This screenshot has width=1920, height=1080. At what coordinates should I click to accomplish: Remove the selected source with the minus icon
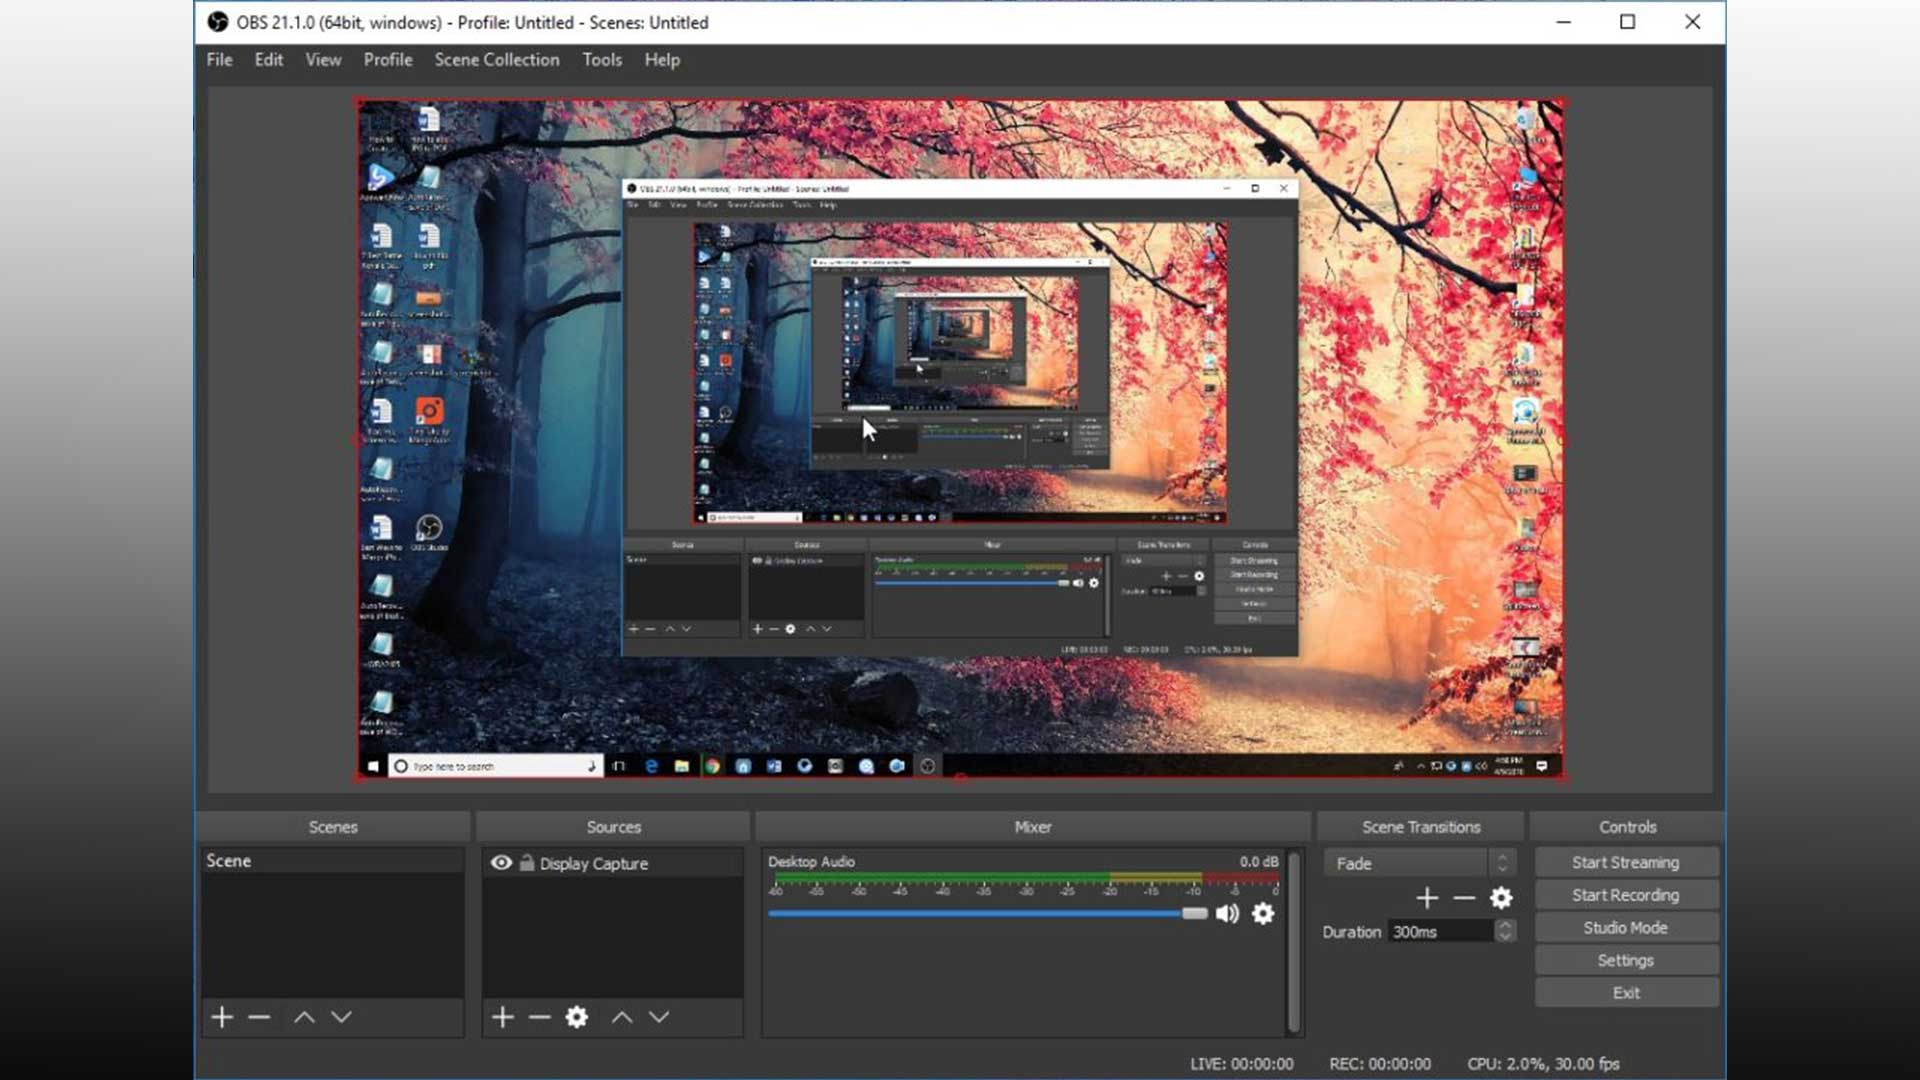(540, 1017)
